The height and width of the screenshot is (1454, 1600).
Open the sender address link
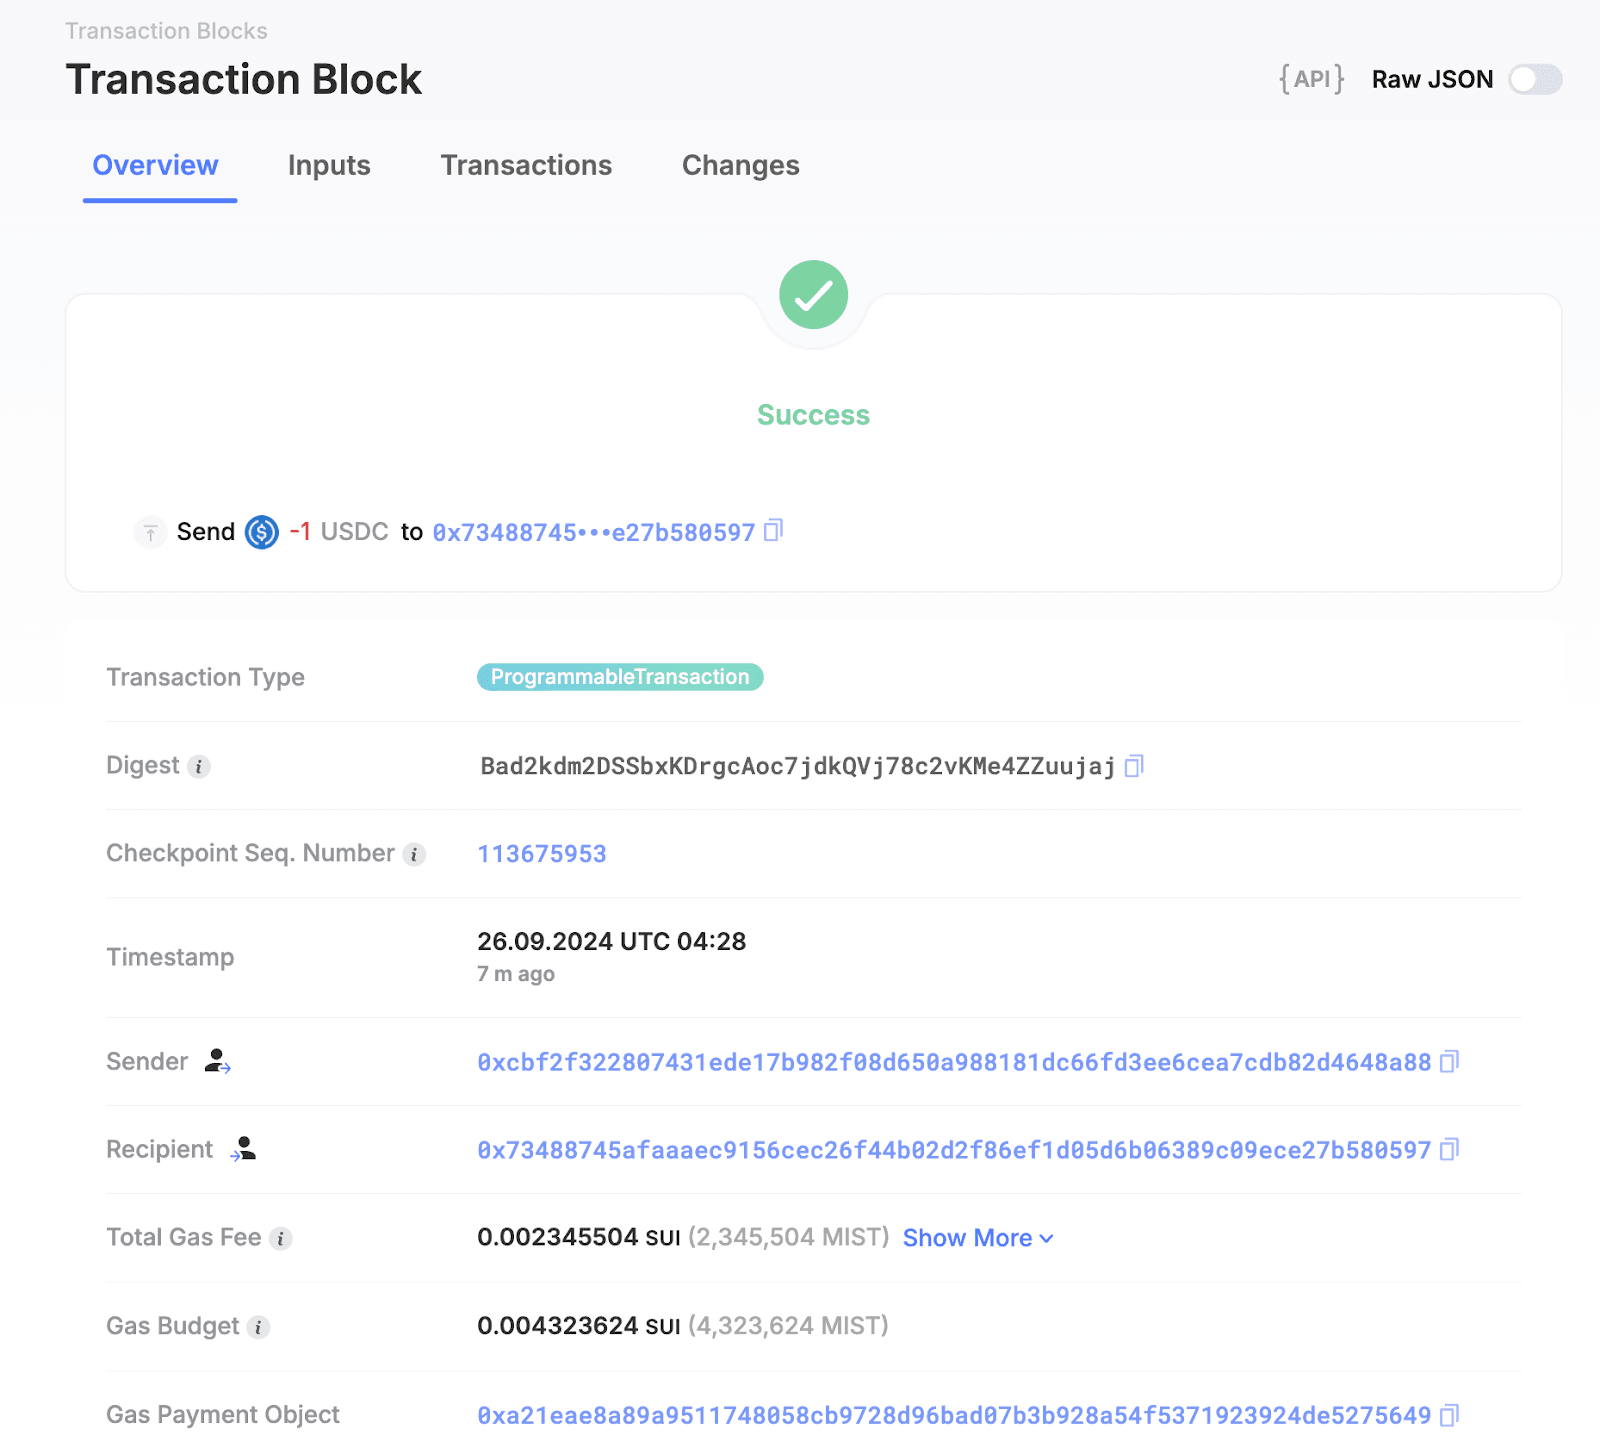(954, 1062)
